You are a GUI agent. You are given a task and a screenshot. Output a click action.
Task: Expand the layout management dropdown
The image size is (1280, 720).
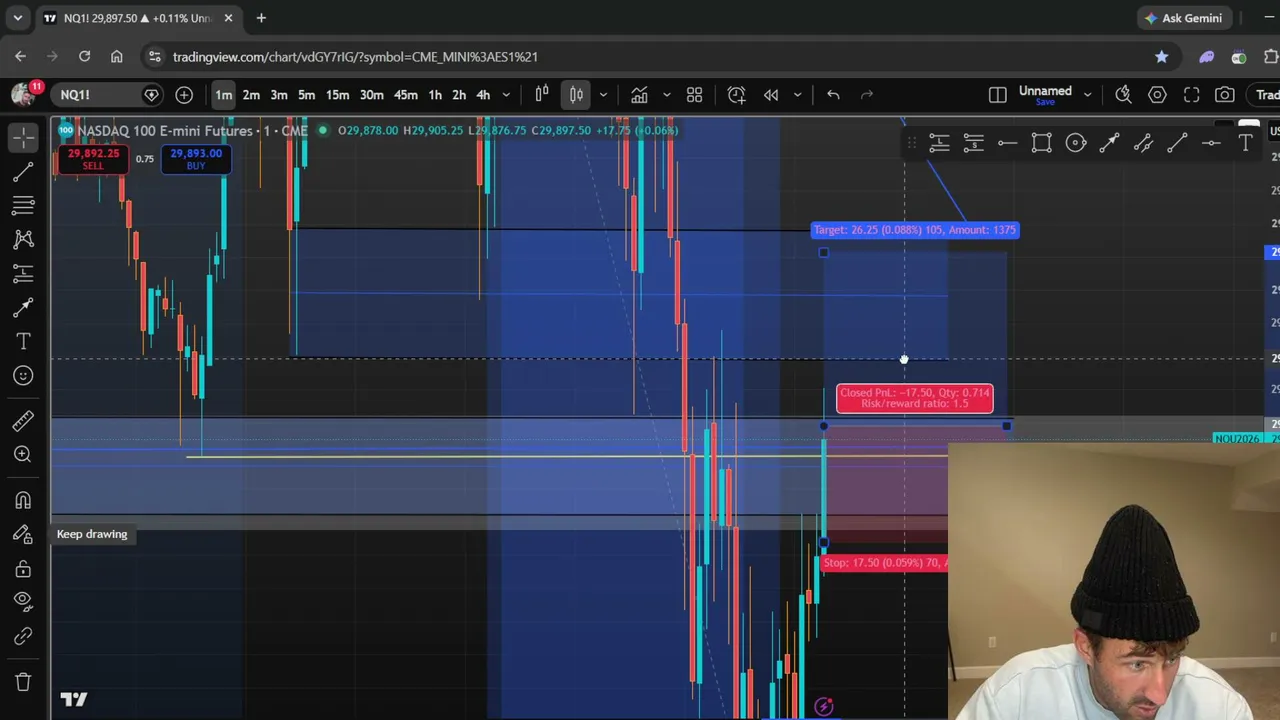click(1087, 95)
